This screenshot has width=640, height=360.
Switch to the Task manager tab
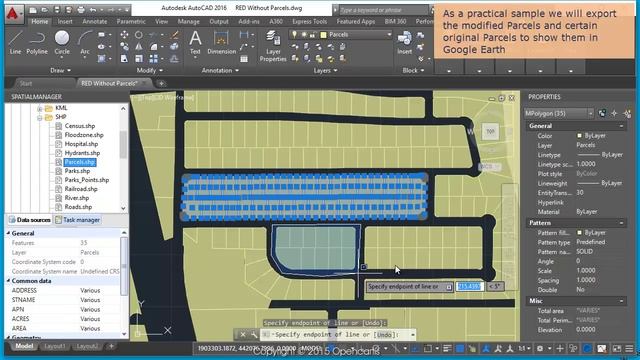pyautogui.click(x=78, y=220)
